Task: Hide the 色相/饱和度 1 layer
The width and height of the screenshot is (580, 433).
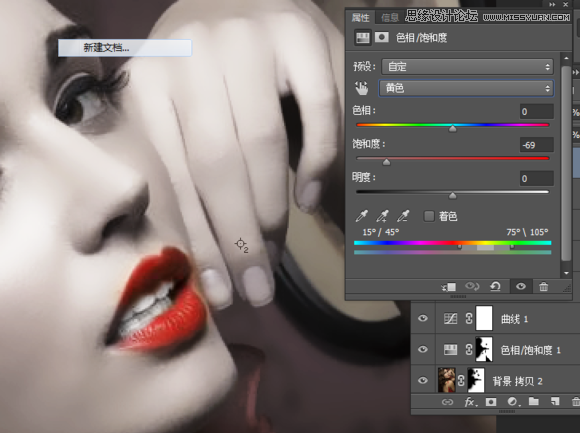Action: pos(423,349)
